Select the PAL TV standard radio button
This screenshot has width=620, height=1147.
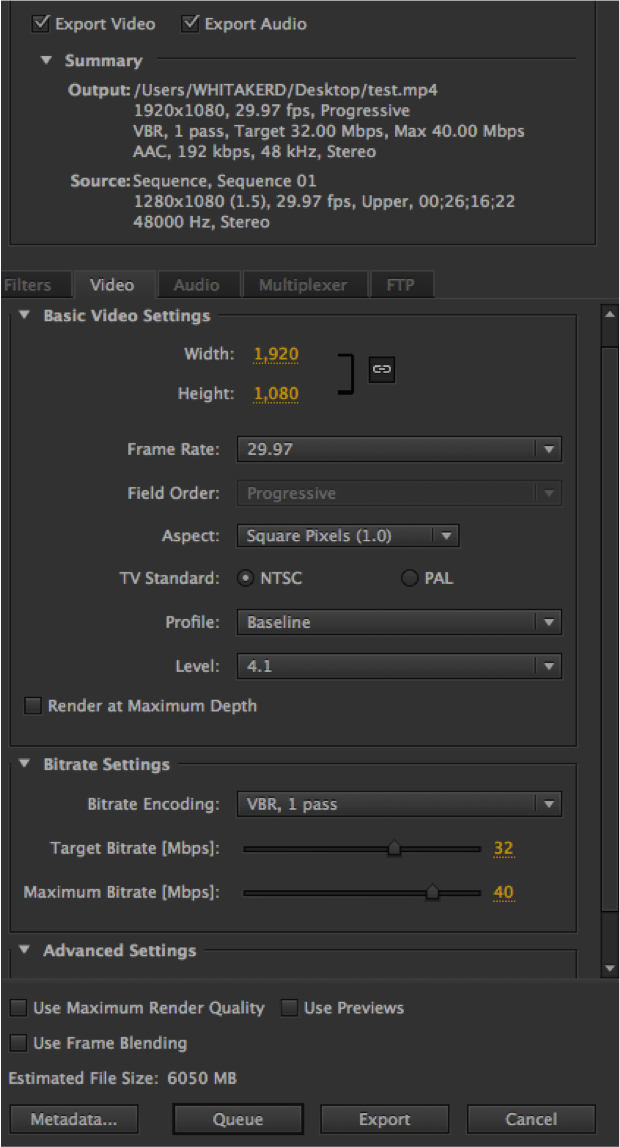pyautogui.click(x=409, y=578)
